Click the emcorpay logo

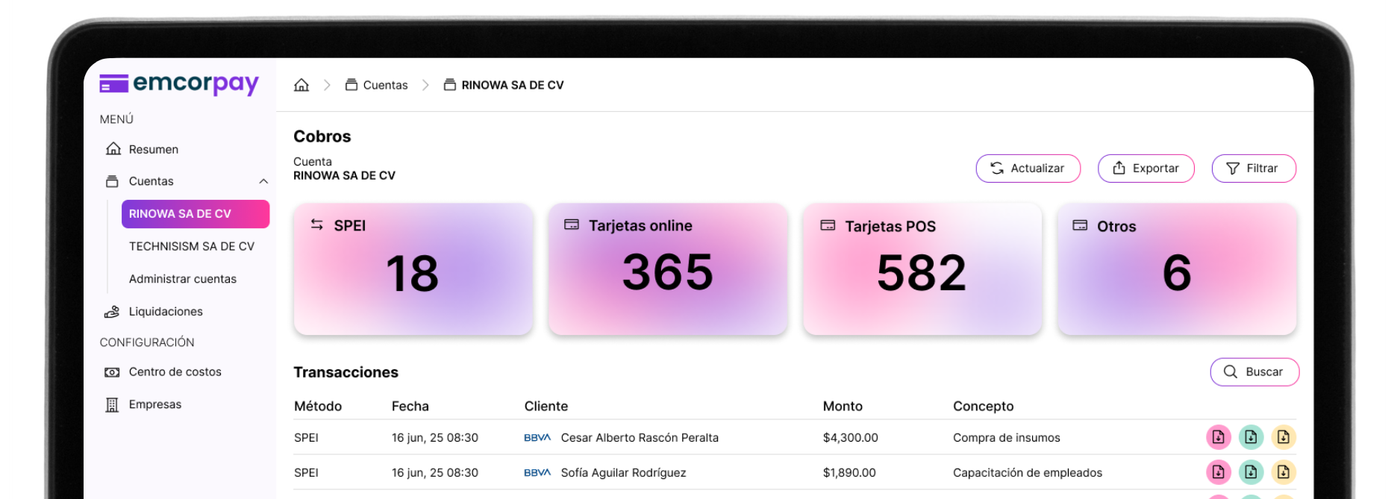click(179, 84)
